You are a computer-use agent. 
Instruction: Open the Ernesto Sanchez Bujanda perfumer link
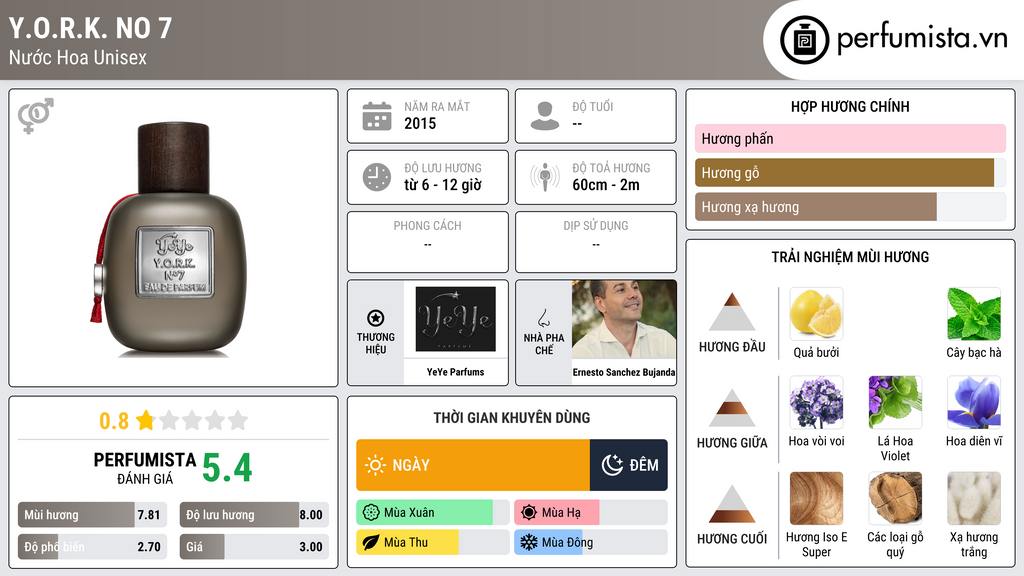(x=624, y=372)
